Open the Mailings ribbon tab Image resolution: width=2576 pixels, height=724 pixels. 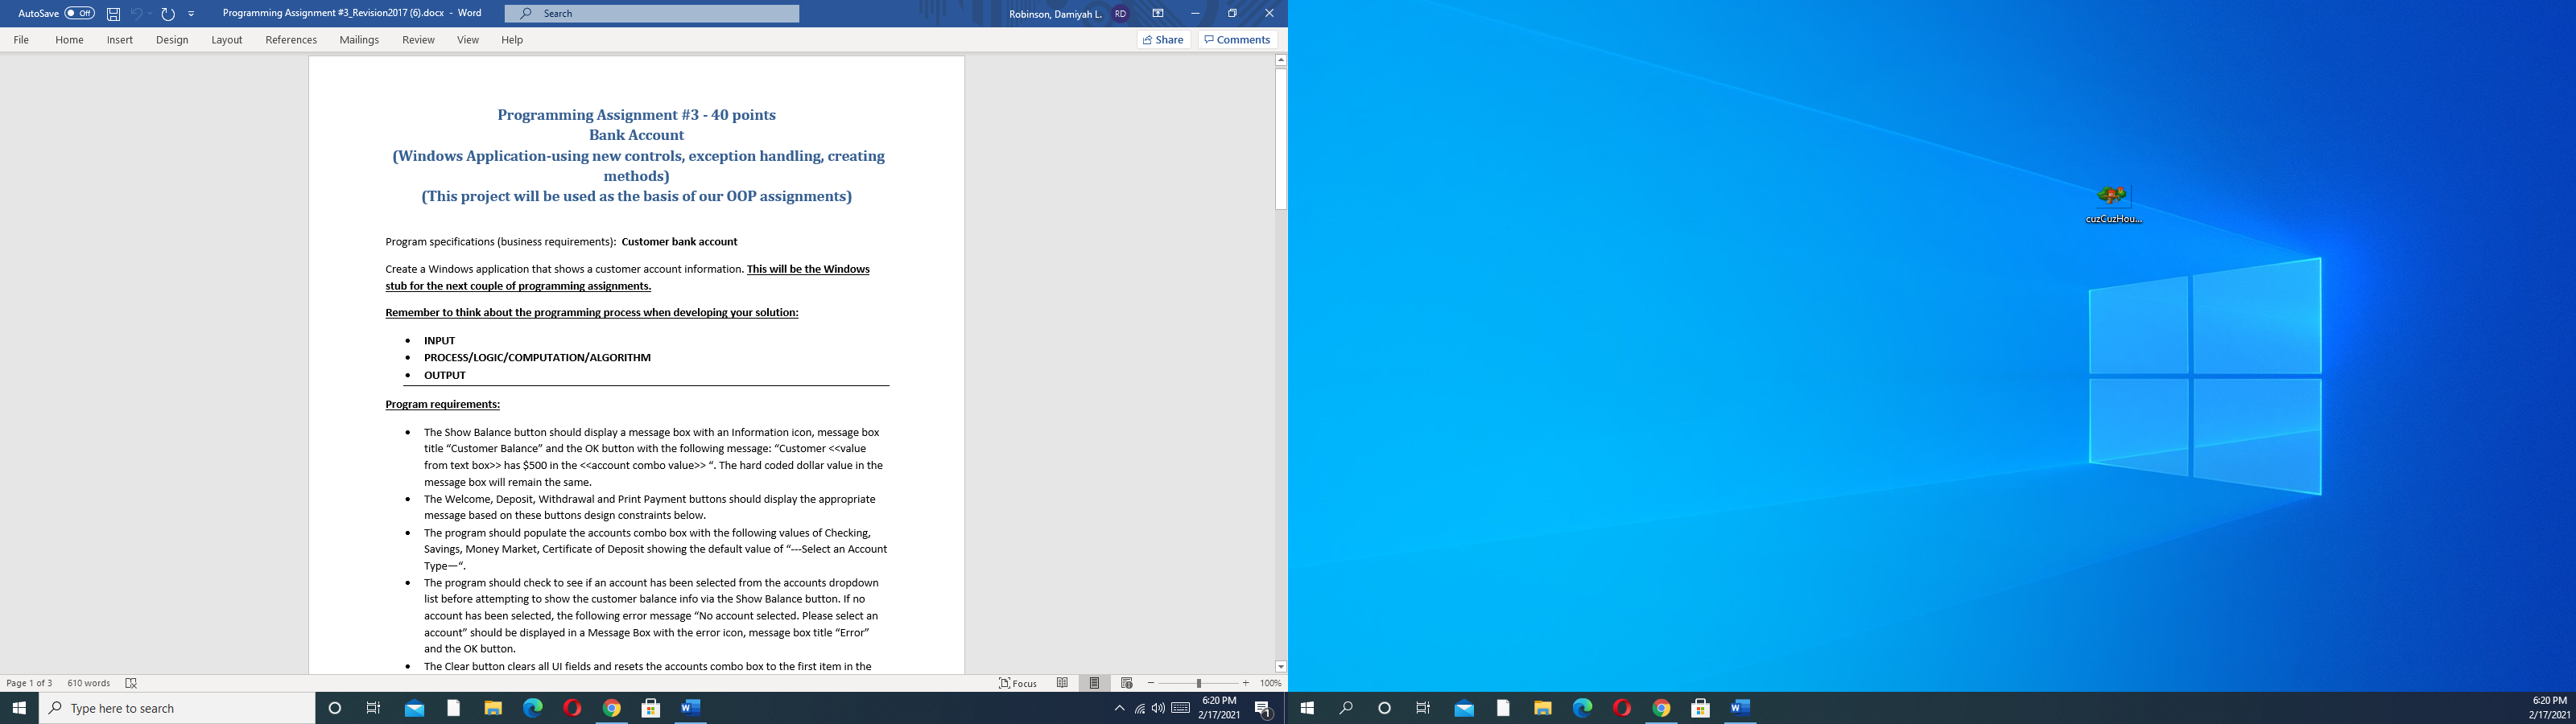click(x=358, y=40)
